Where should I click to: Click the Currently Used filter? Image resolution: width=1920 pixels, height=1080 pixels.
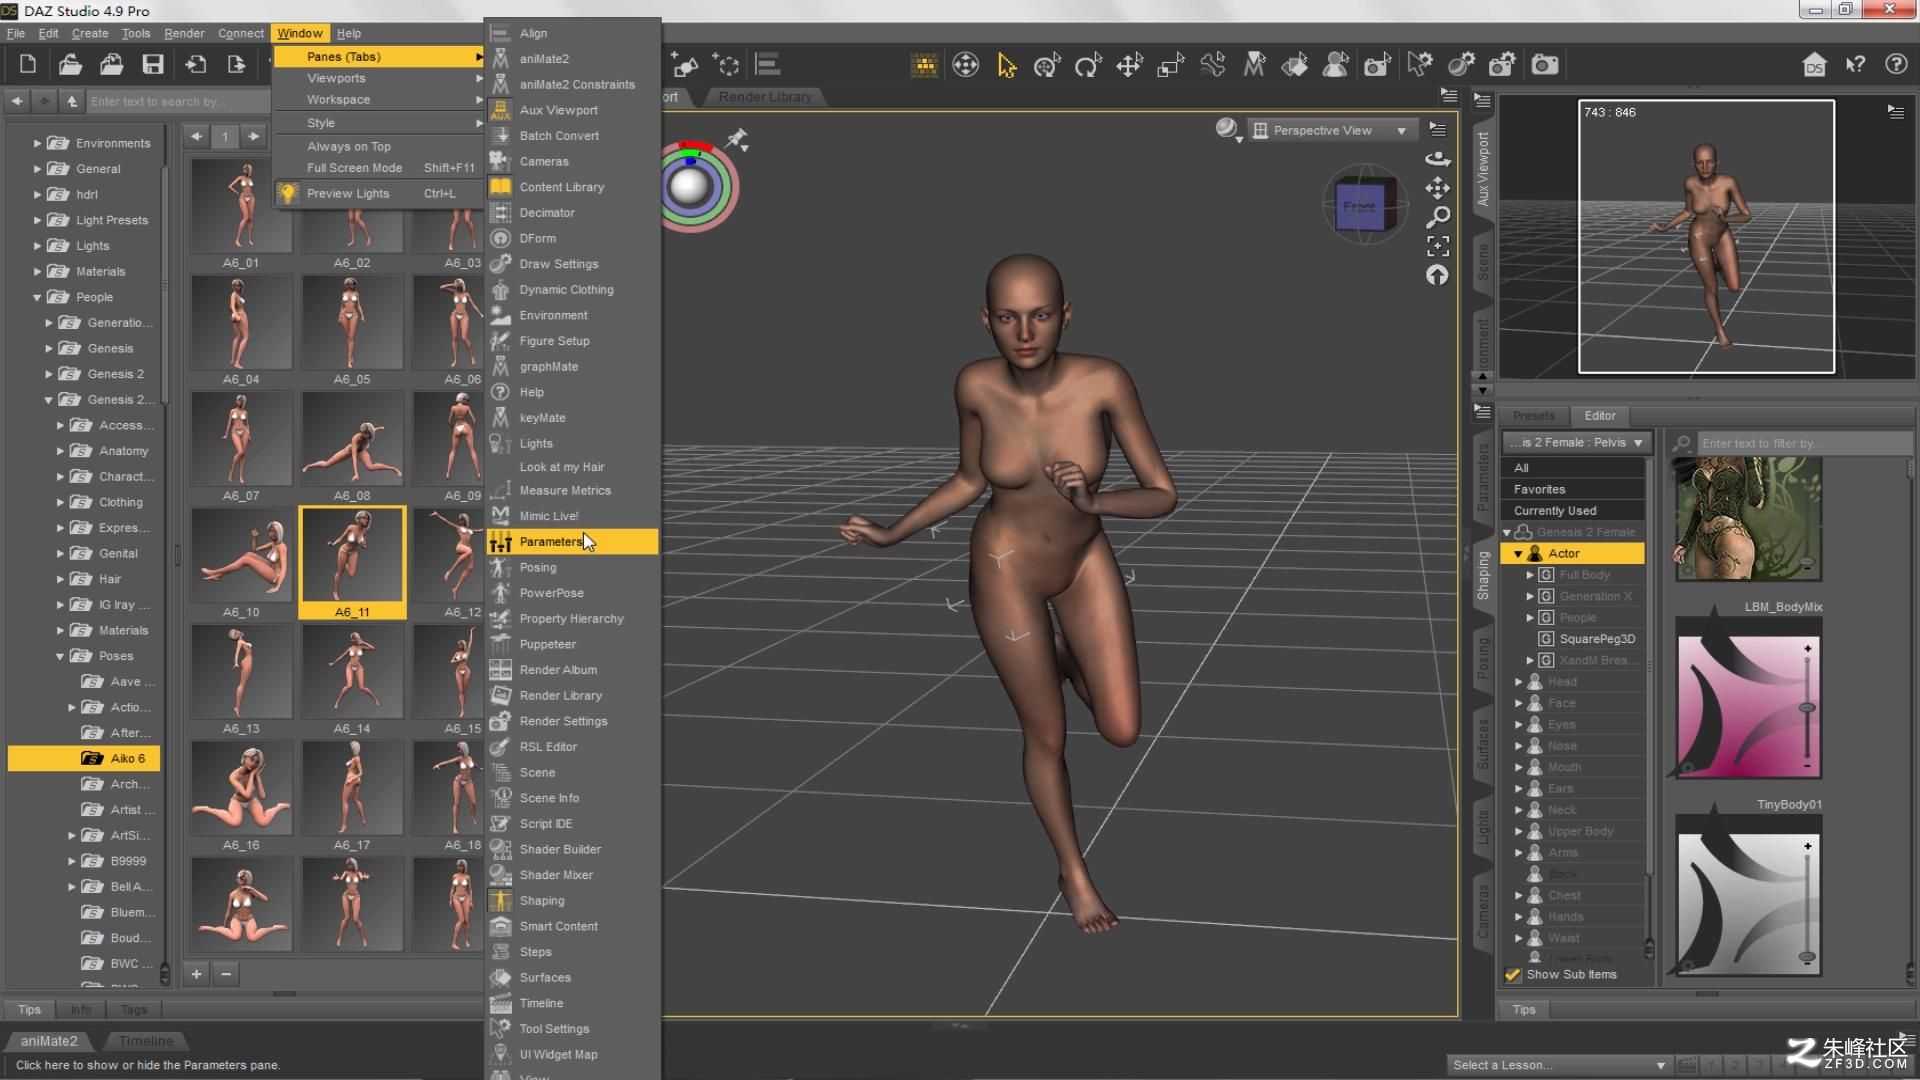click(x=1573, y=511)
